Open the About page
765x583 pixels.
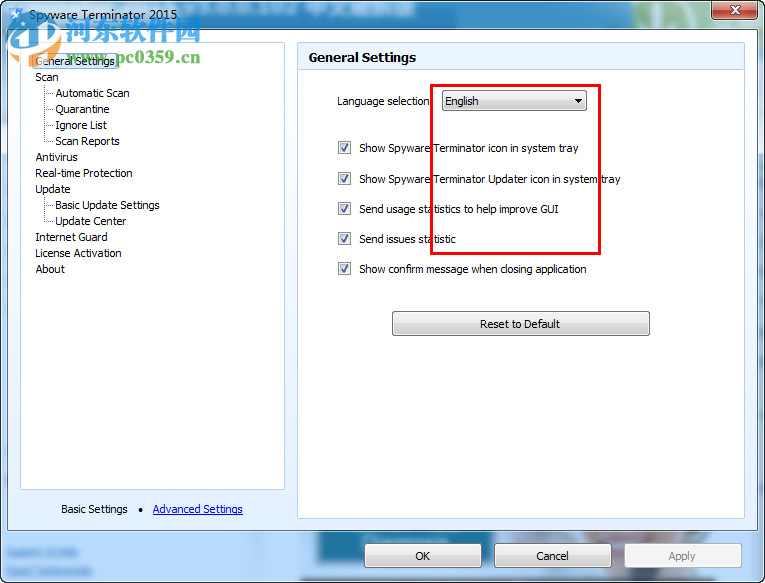click(x=50, y=269)
